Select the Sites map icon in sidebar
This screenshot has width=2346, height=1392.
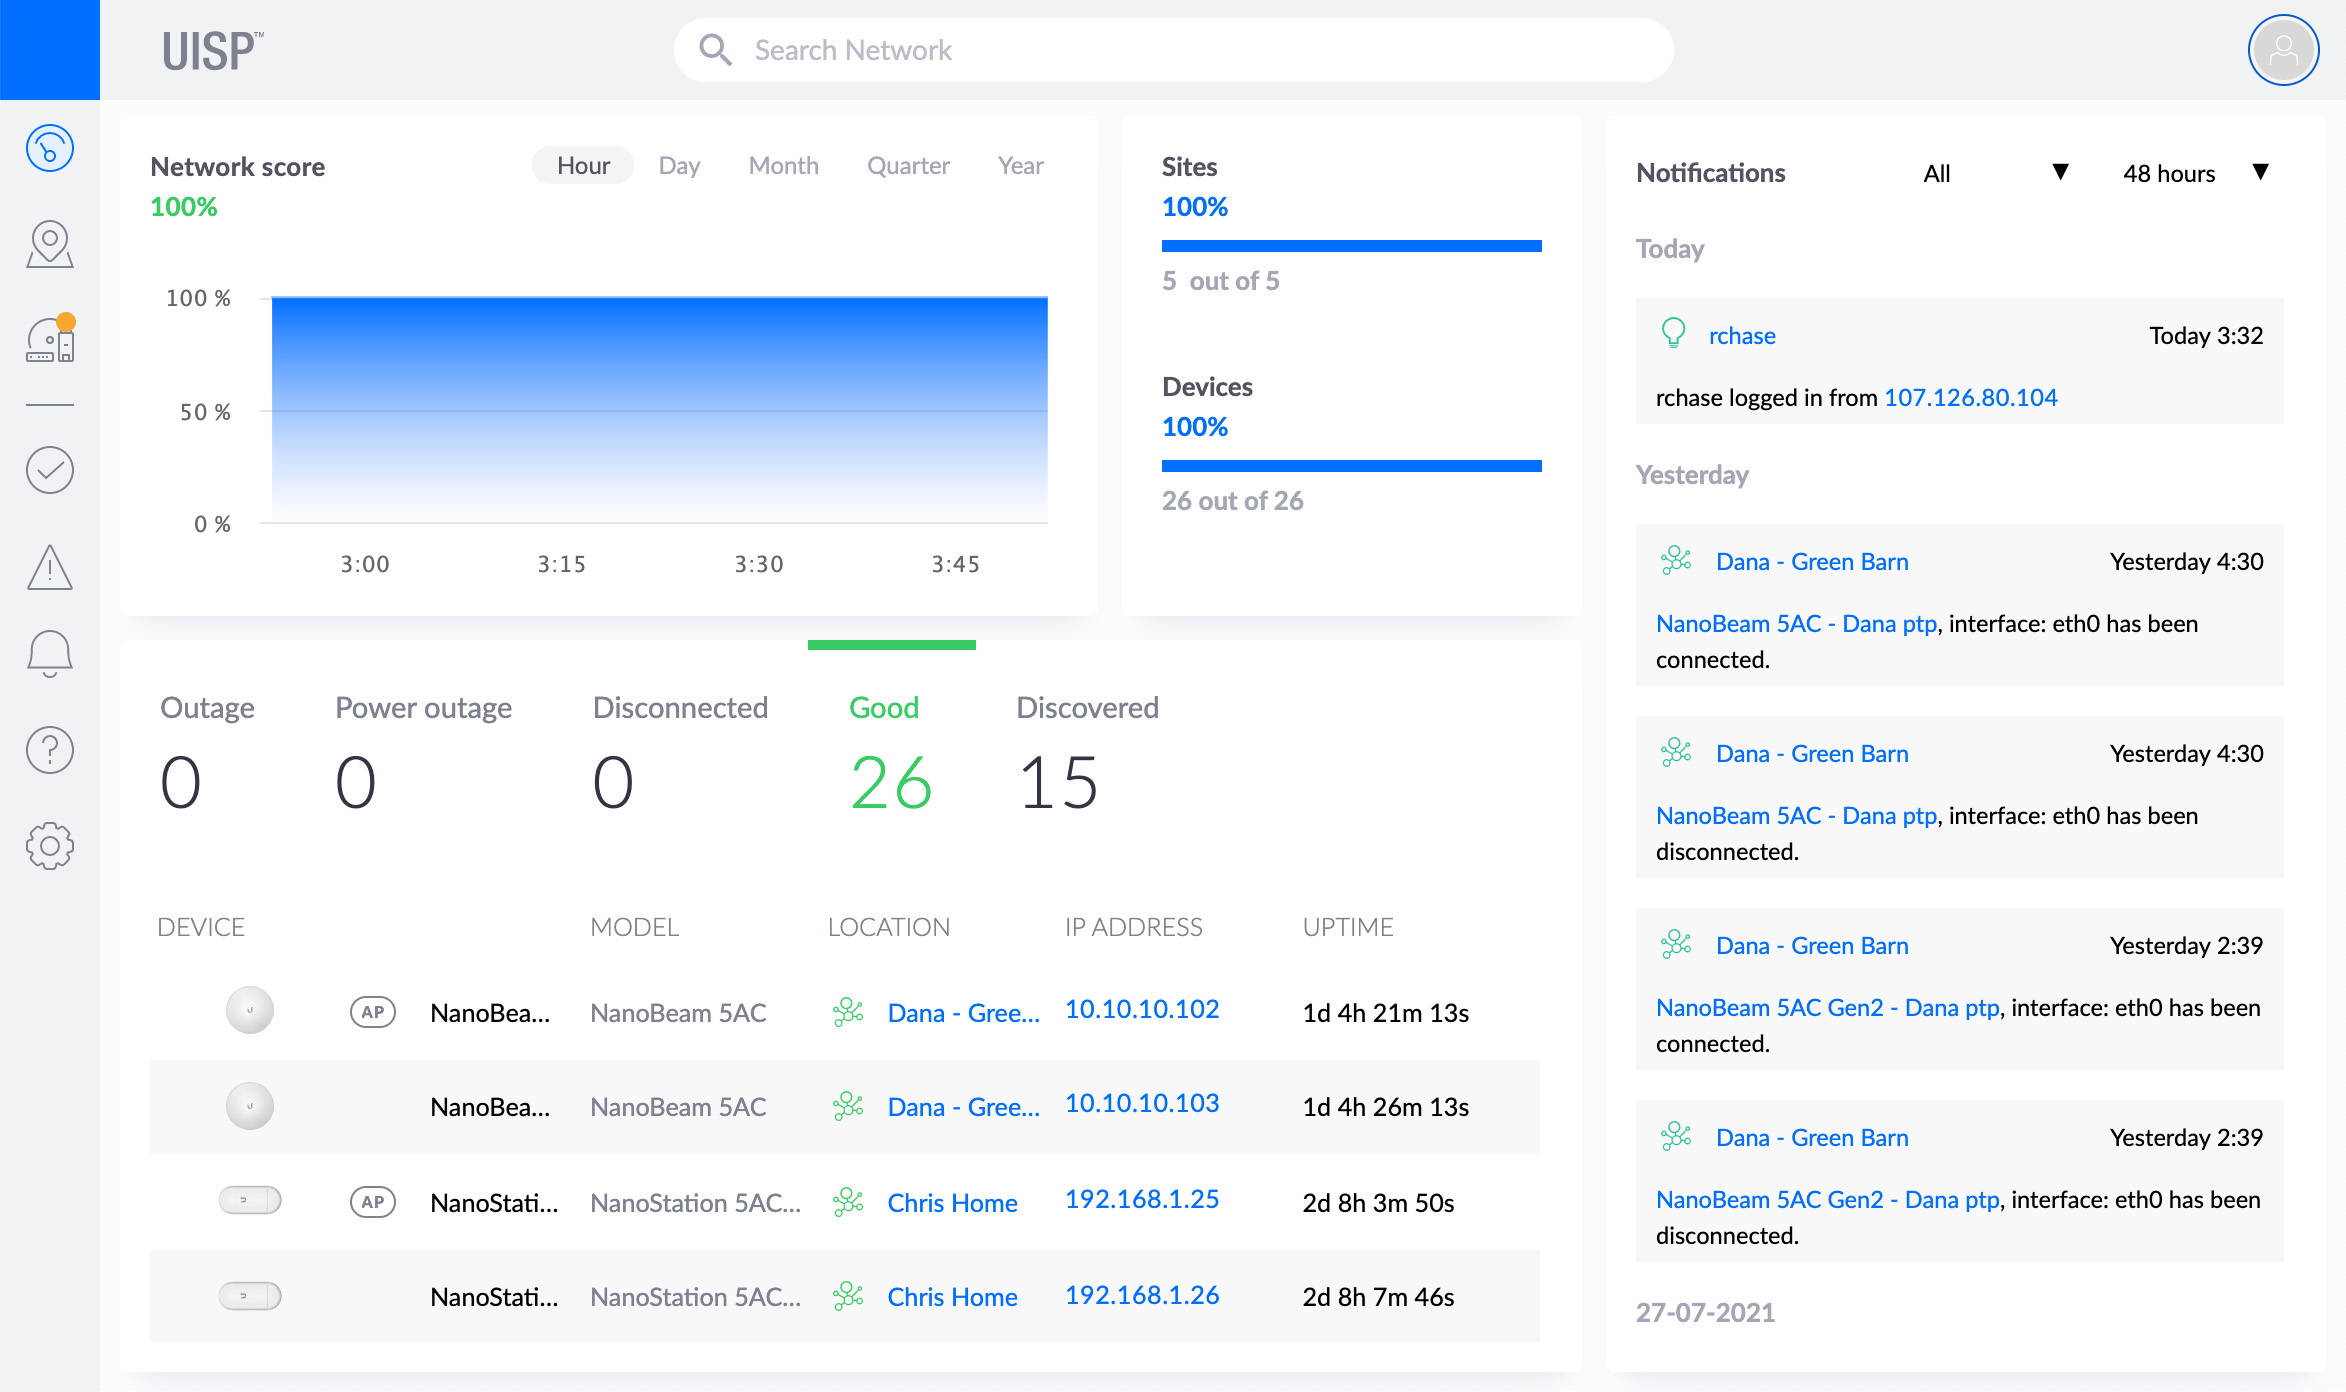click(x=49, y=243)
